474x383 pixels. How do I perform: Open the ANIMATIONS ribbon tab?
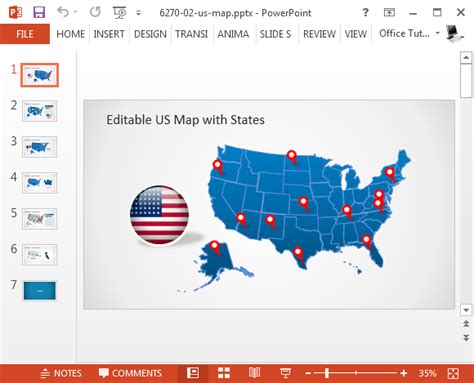(x=233, y=34)
